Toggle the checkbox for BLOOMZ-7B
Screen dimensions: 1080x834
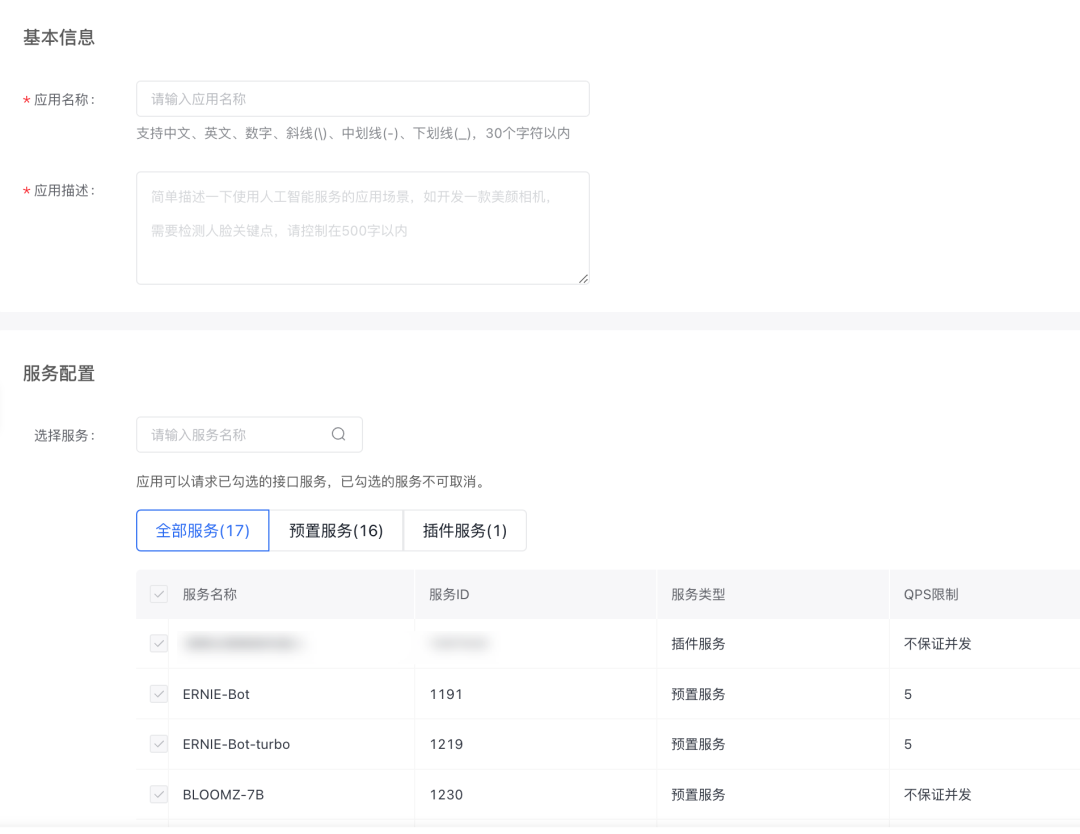pos(157,794)
